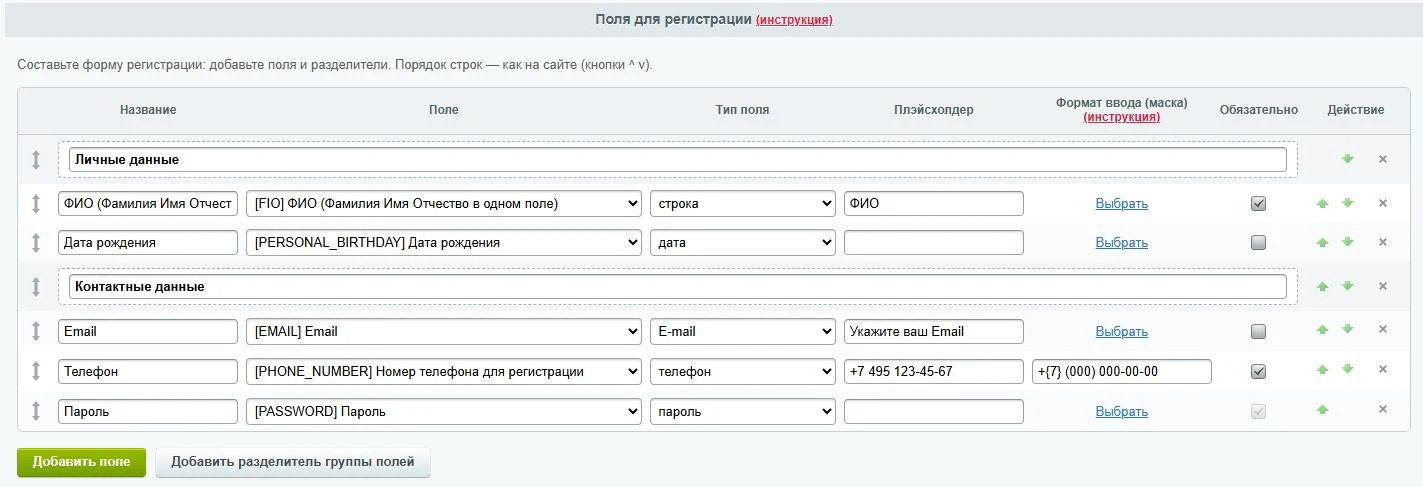Mark Дата рождения as required

(x=1258, y=242)
